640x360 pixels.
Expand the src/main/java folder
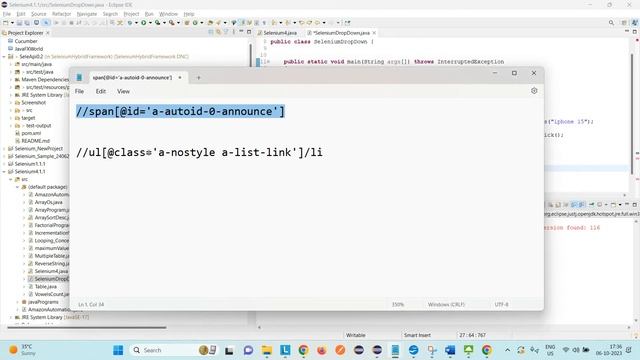(x=11, y=64)
